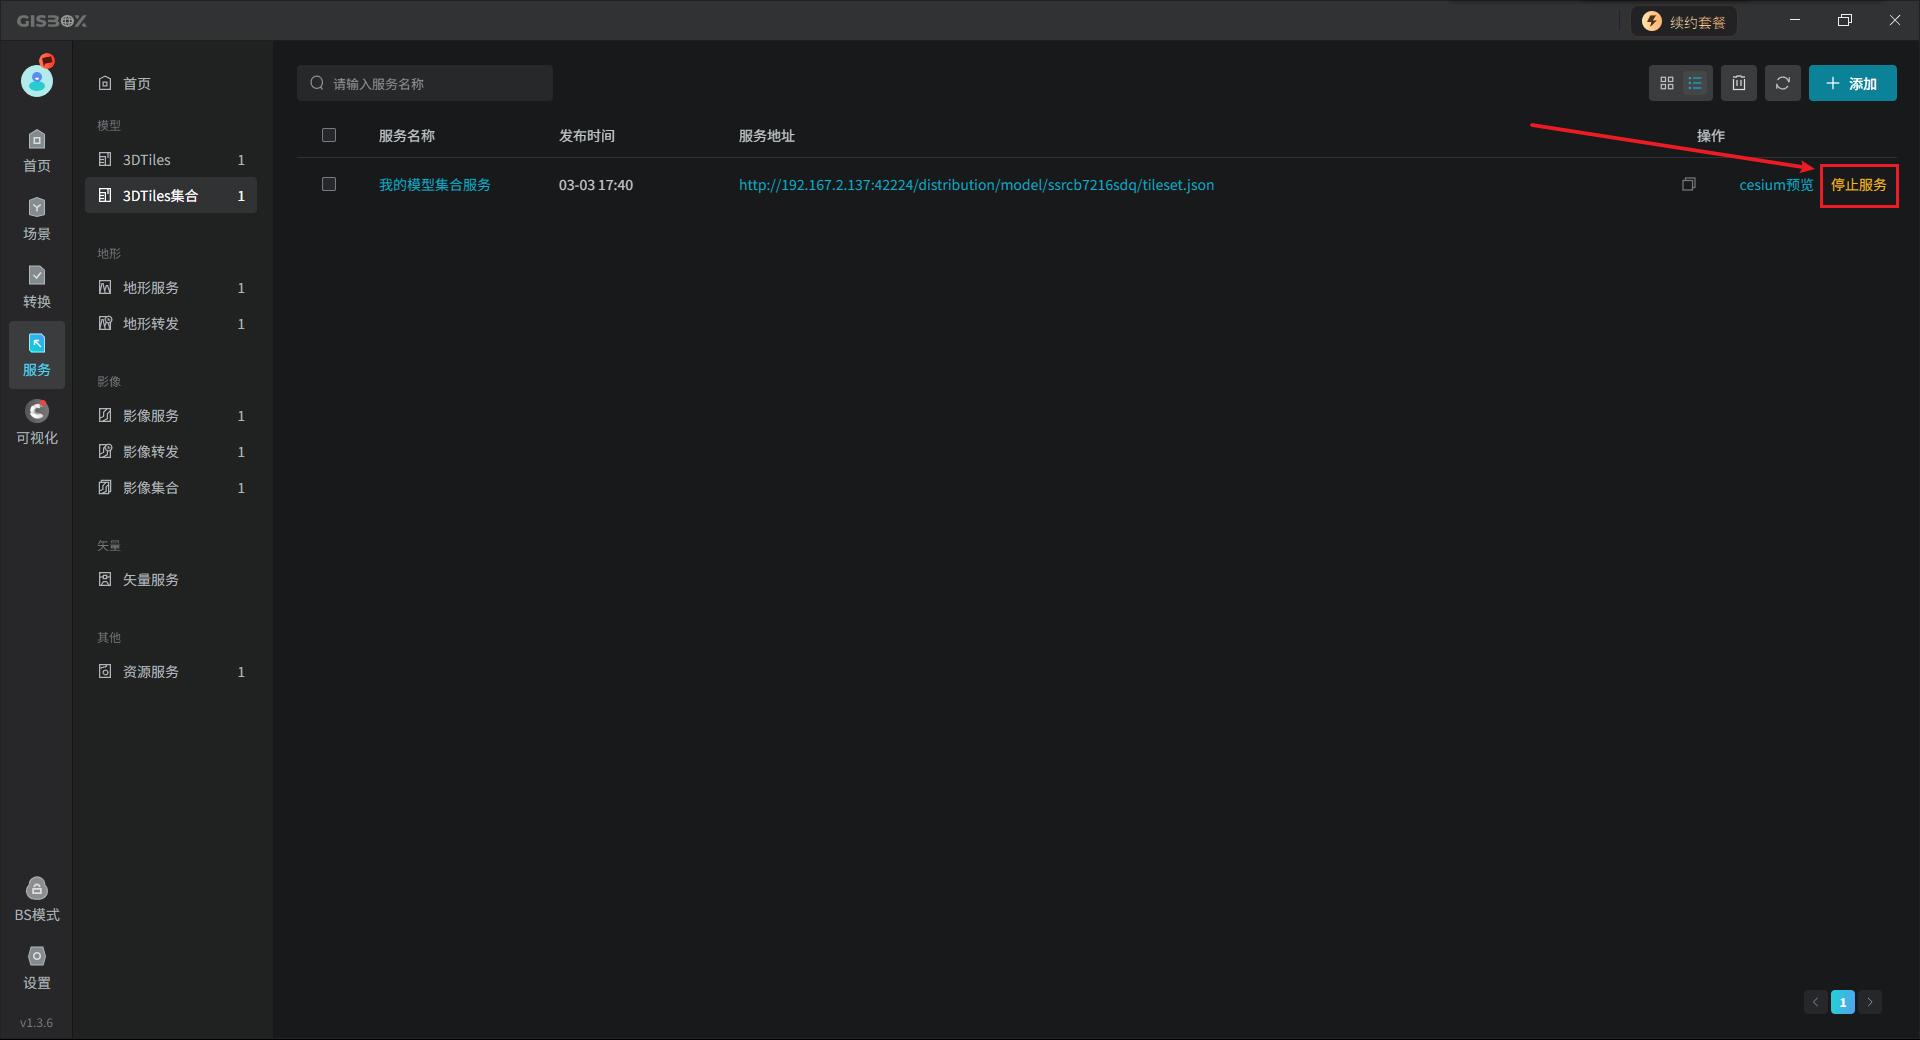This screenshot has width=1920, height=1040.
Task: Copy the service address with the copy icon
Action: [1689, 184]
